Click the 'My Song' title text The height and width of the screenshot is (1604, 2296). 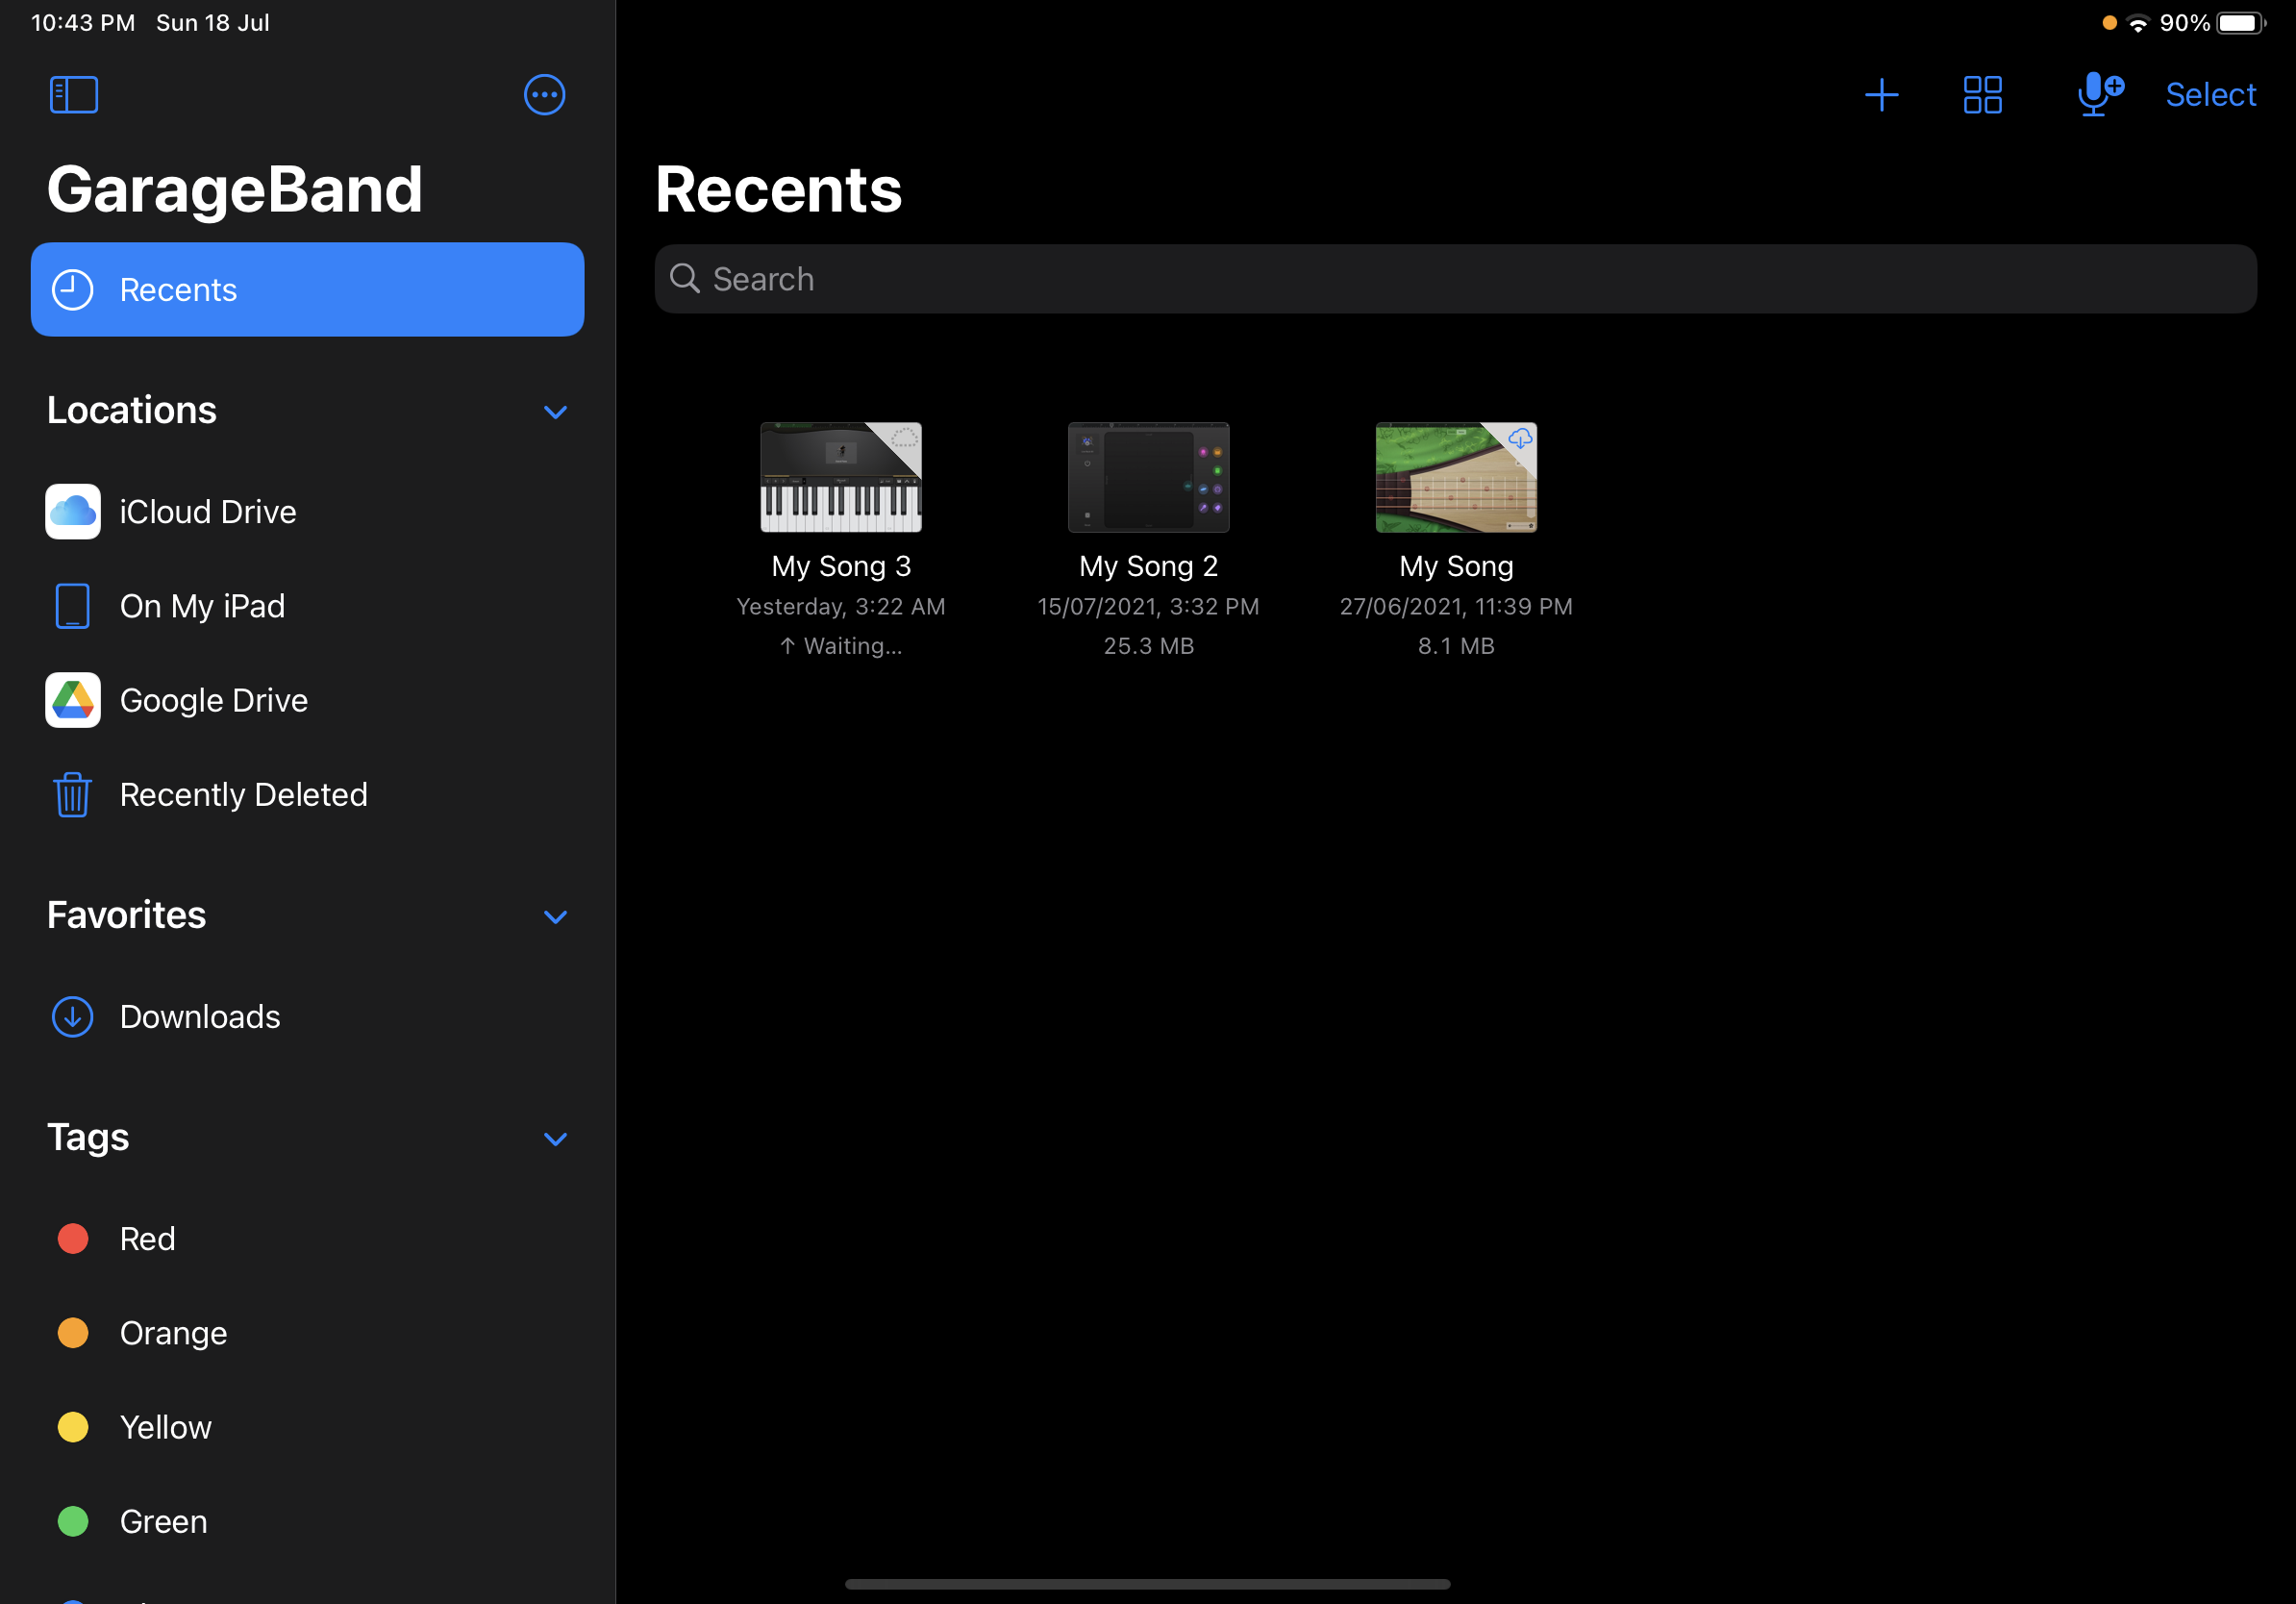1456,566
